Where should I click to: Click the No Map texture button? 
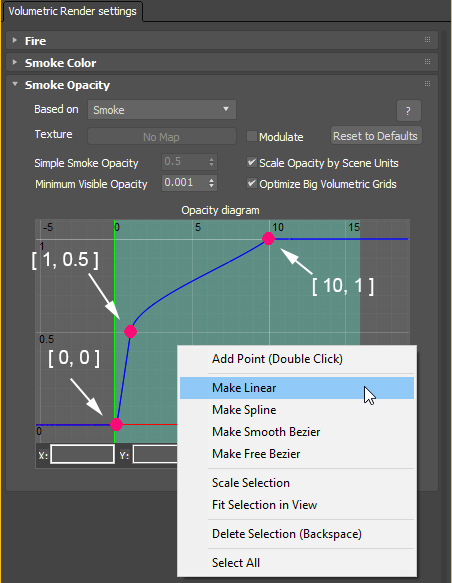coord(162,136)
